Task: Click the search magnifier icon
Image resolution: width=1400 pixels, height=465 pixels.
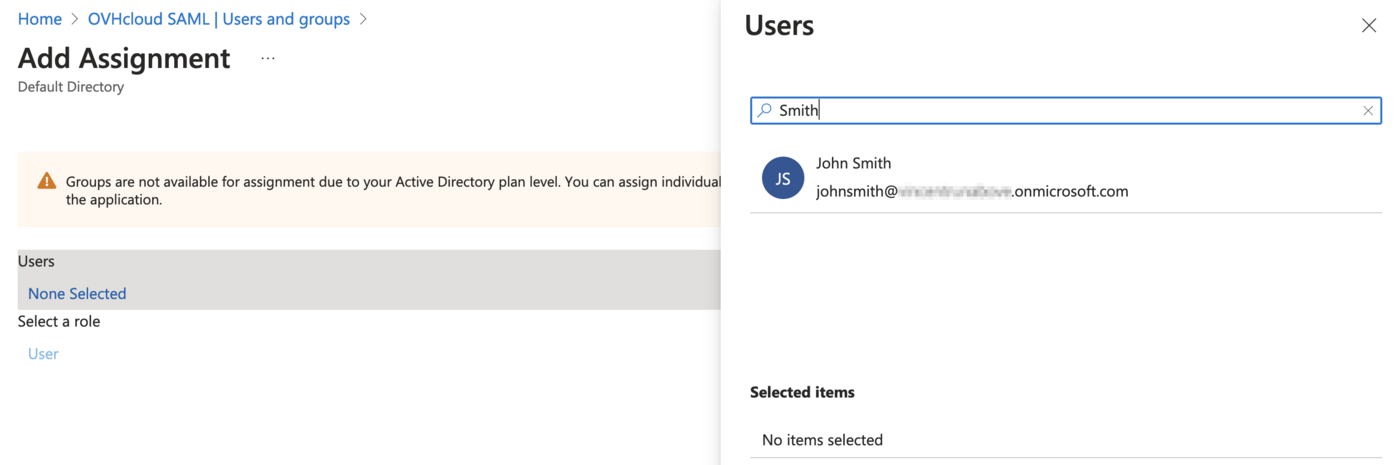Action: pyautogui.click(x=765, y=110)
